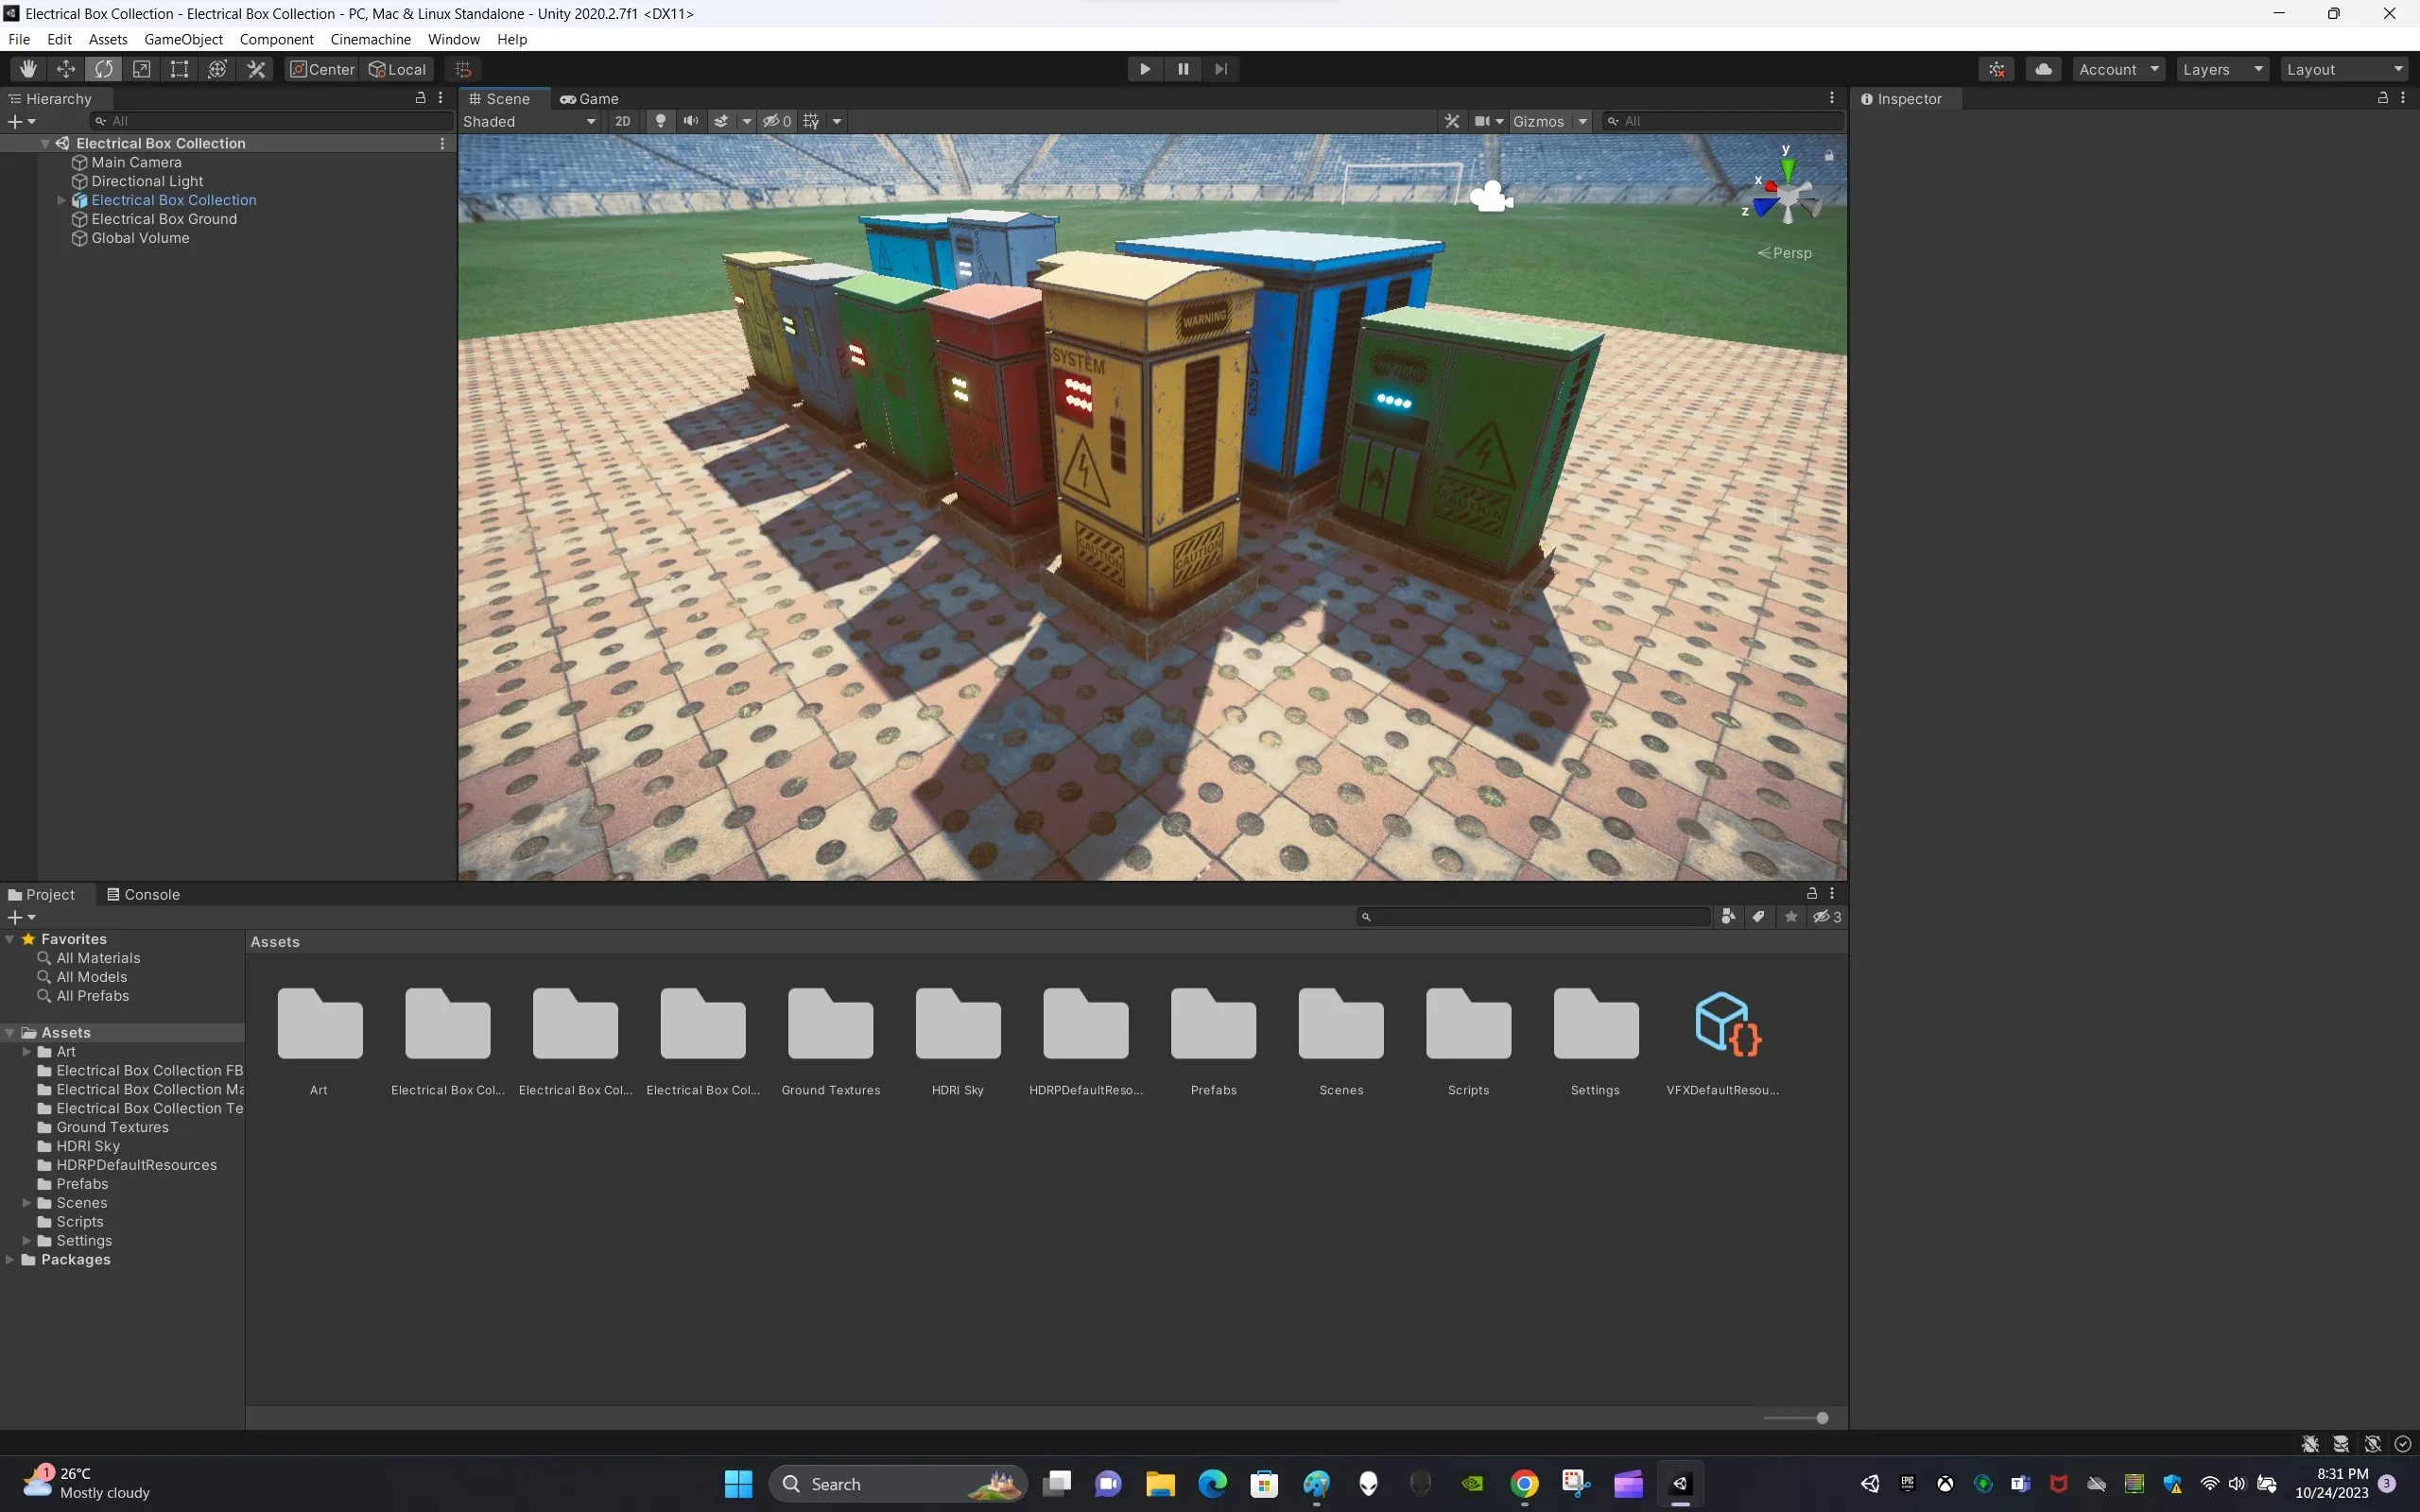The width and height of the screenshot is (2420, 1512).
Task: Search assets by type icon
Action: tap(1728, 917)
